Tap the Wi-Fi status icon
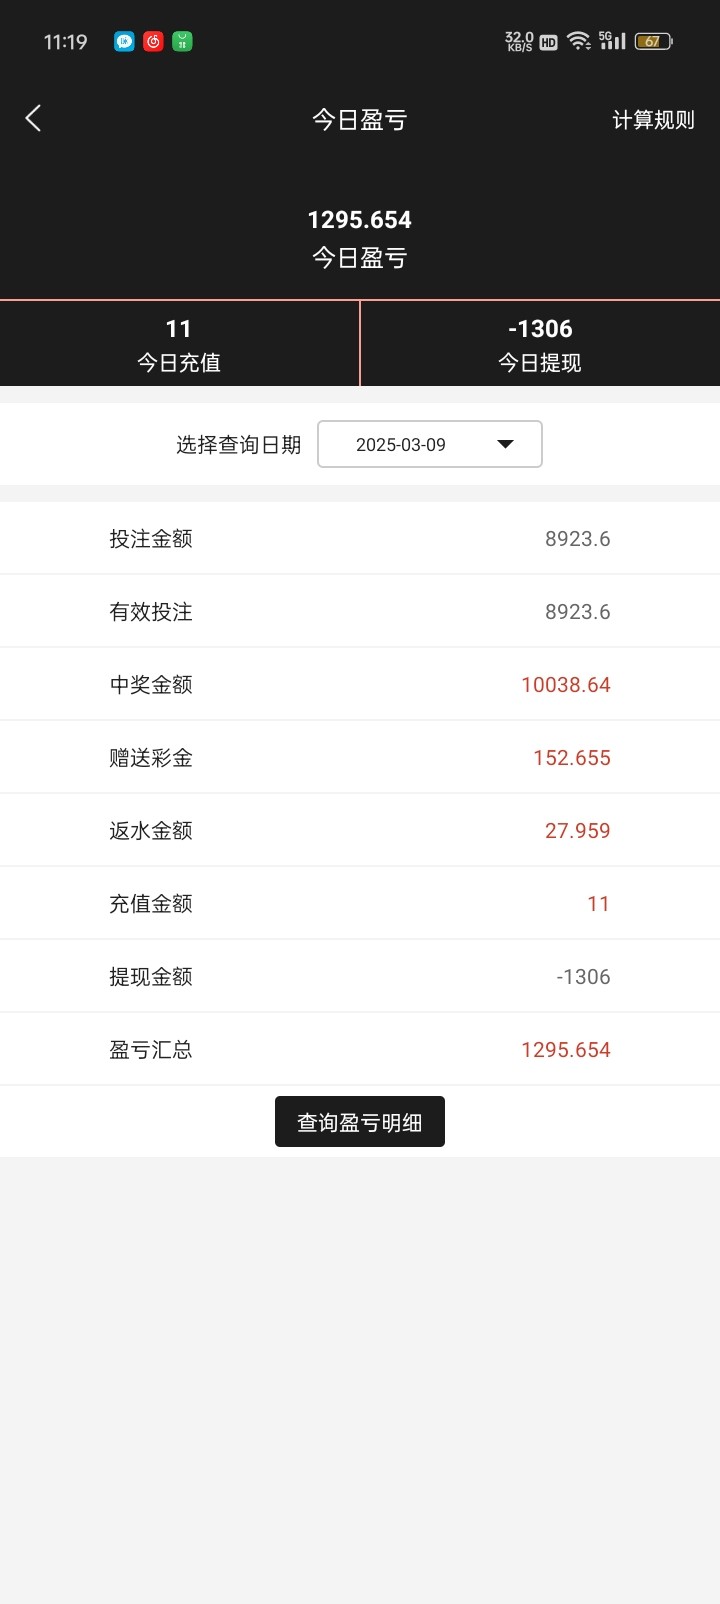This screenshot has width=720, height=1604. [578, 41]
